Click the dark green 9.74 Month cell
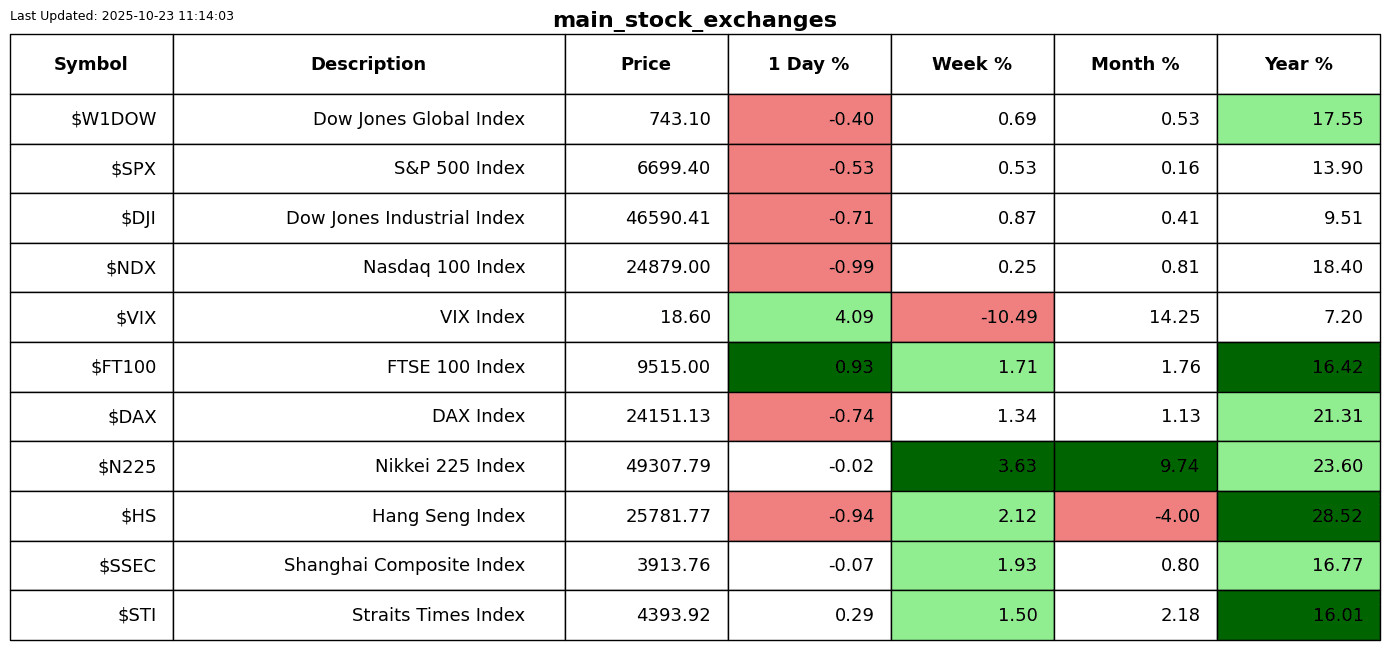The height and width of the screenshot is (650, 1390). [x=1135, y=467]
